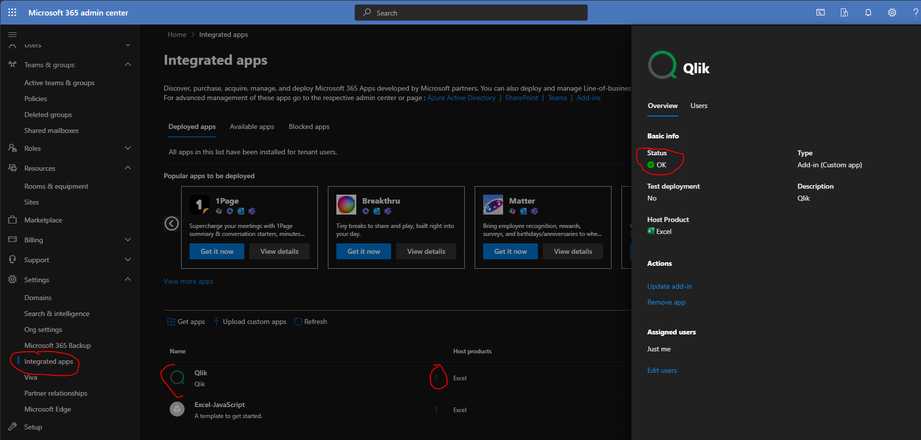Click View details for Breakthru

point(426,251)
